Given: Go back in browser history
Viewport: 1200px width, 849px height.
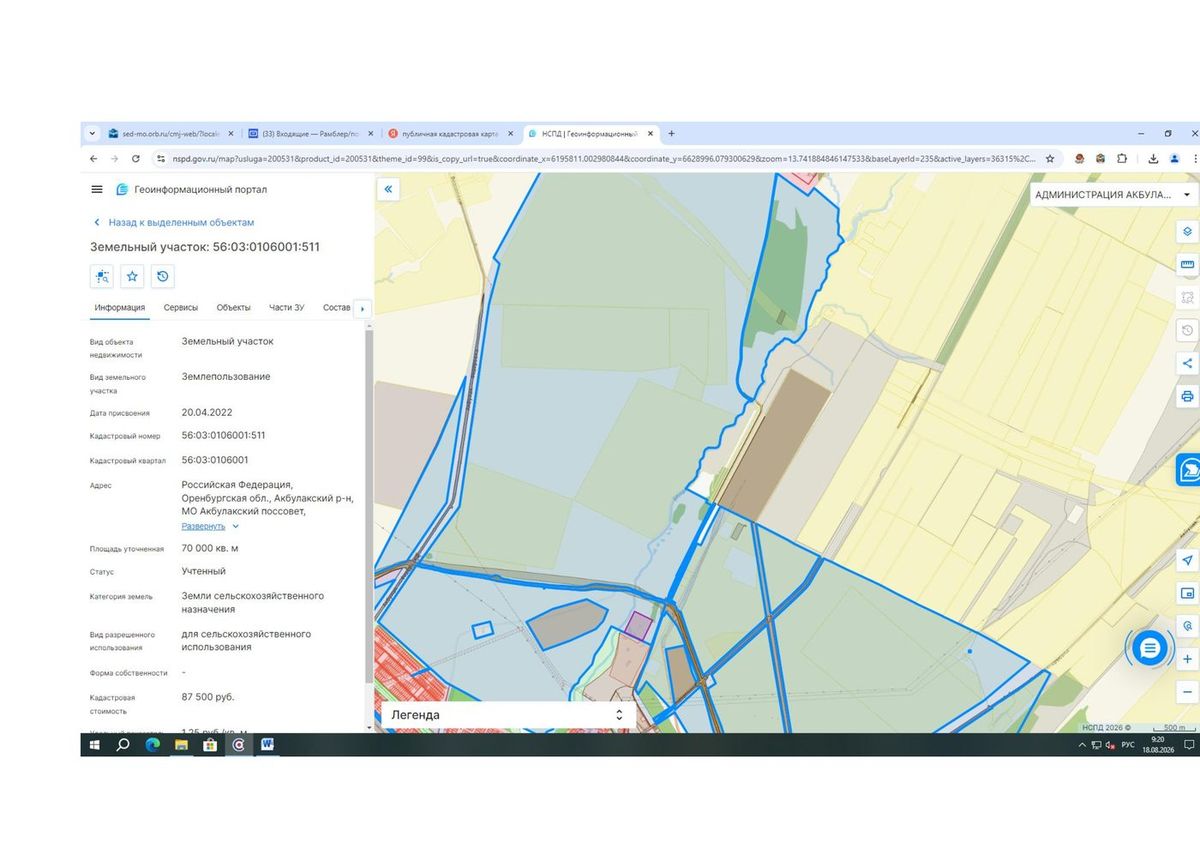Looking at the screenshot, I should [x=93, y=158].
